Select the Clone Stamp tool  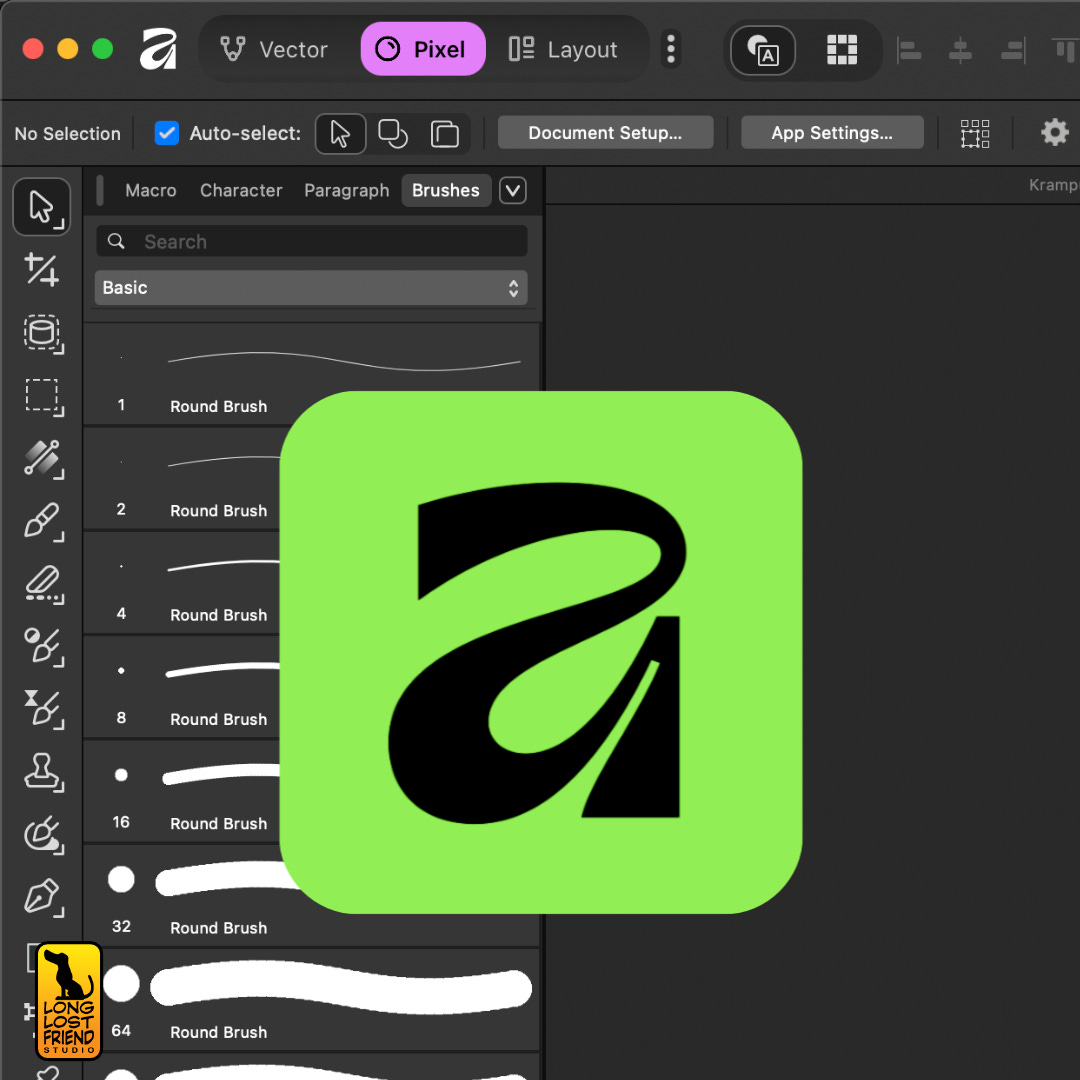point(43,772)
